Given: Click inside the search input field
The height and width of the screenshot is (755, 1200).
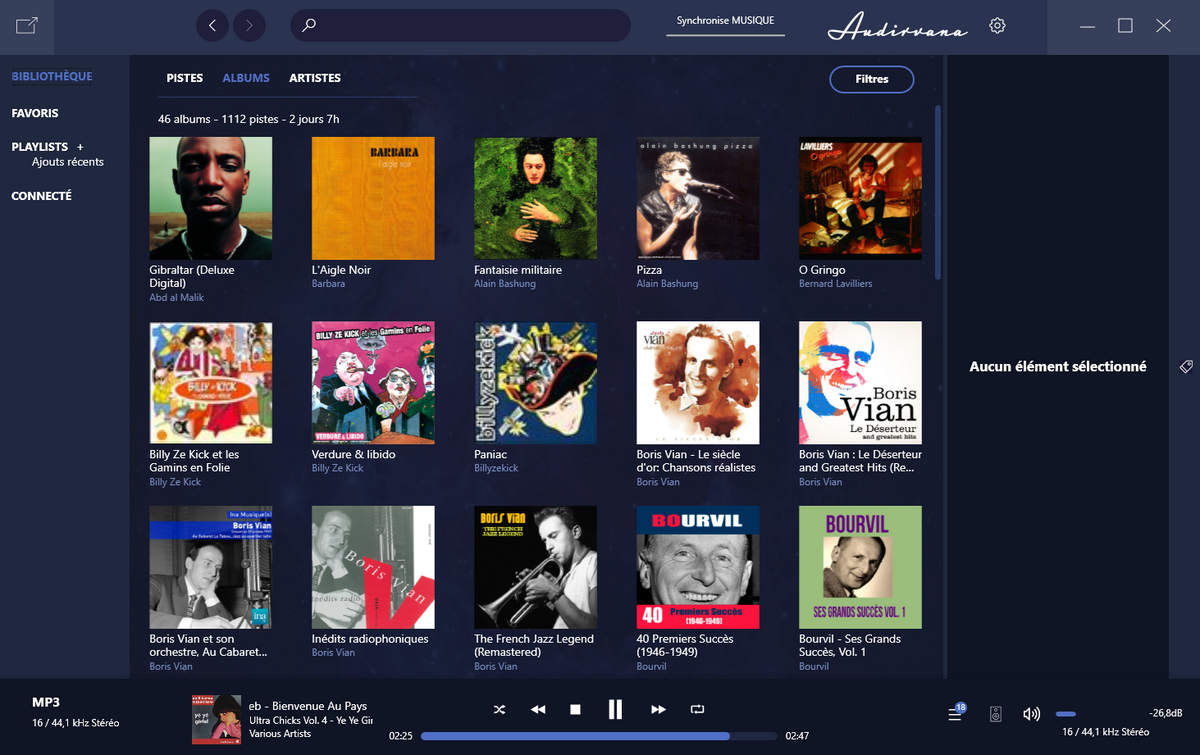Looking at the screenshot, I should click(460, 25).
